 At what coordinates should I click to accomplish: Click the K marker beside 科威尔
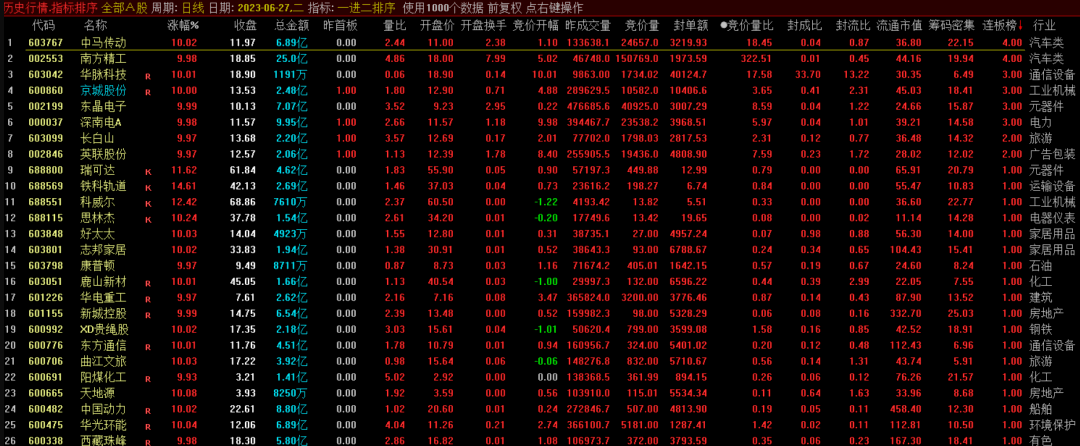tap(147, 203)
